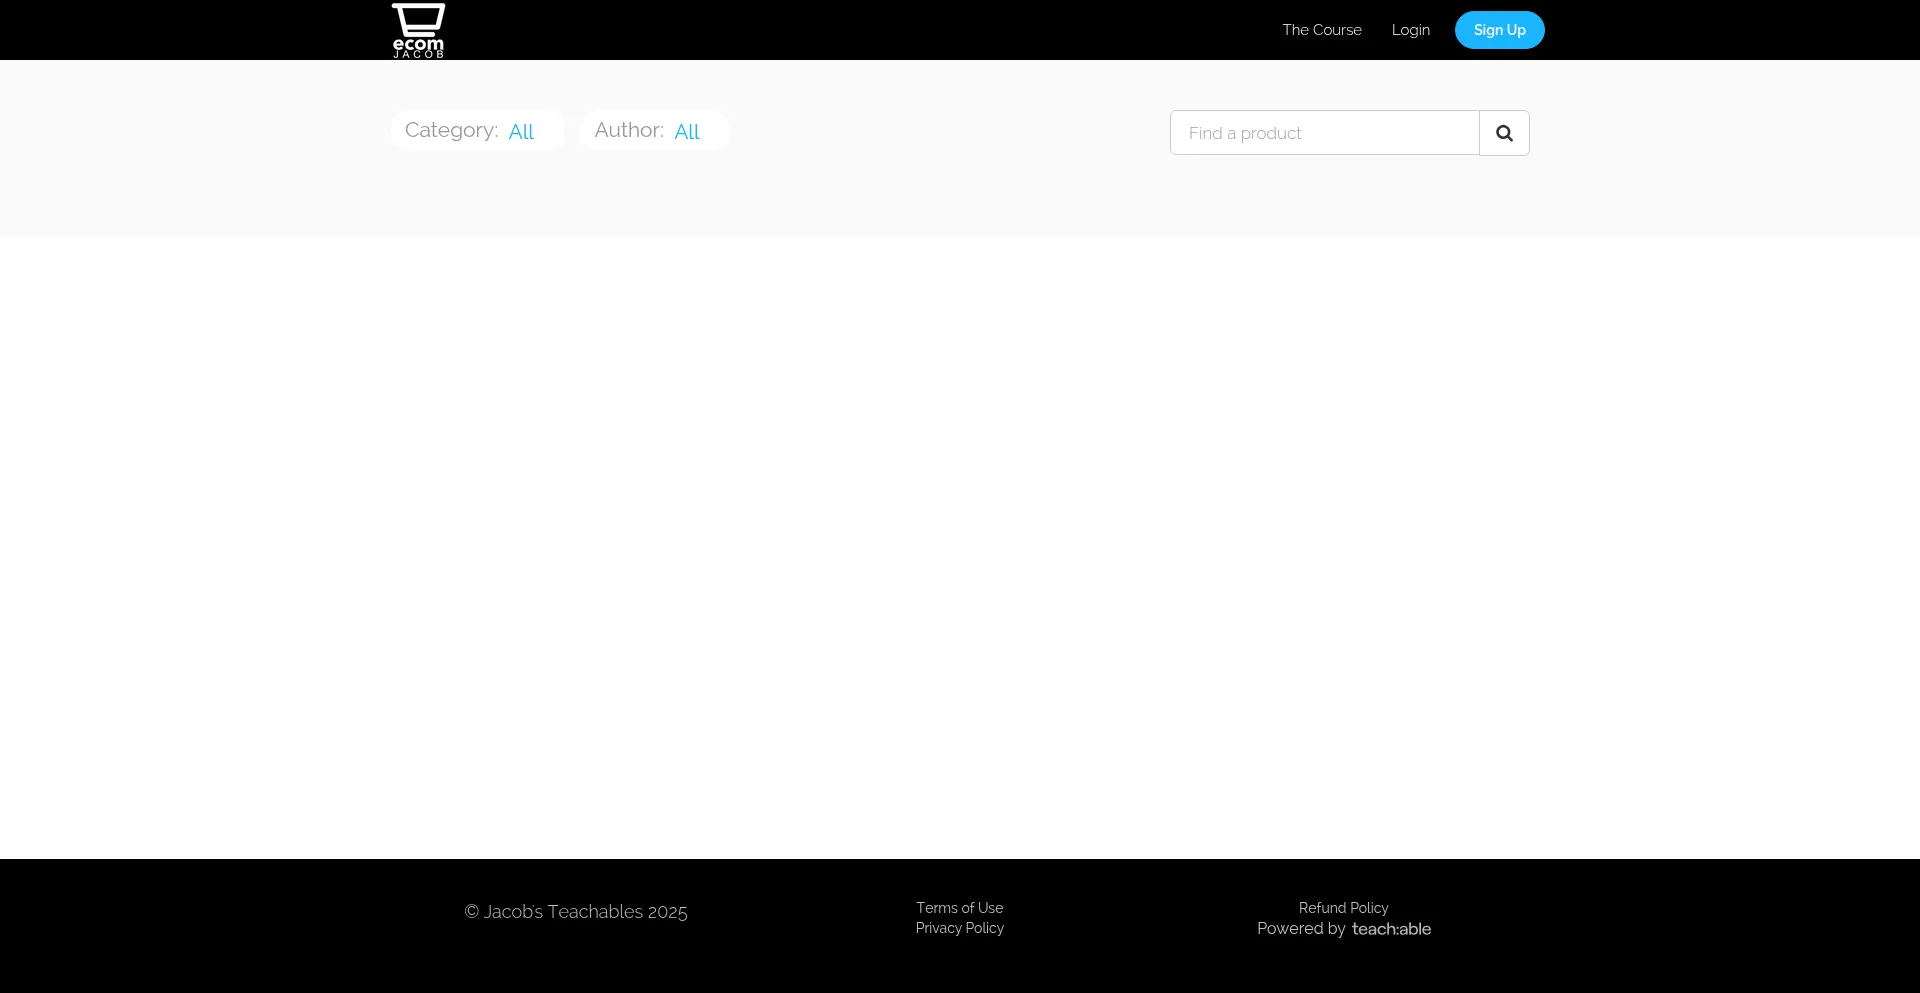Click the magnifying glass search button
1920x993 pixels.
point(1504,133)
